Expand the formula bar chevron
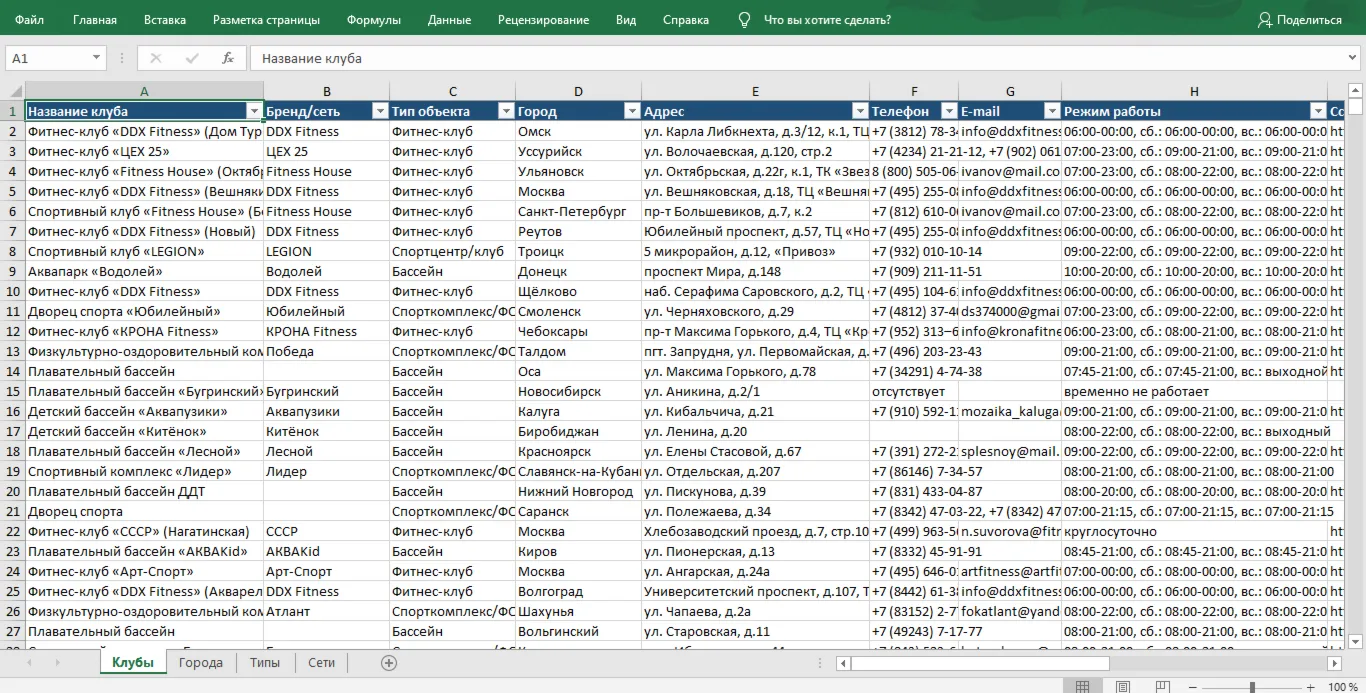 [1351, 58]
